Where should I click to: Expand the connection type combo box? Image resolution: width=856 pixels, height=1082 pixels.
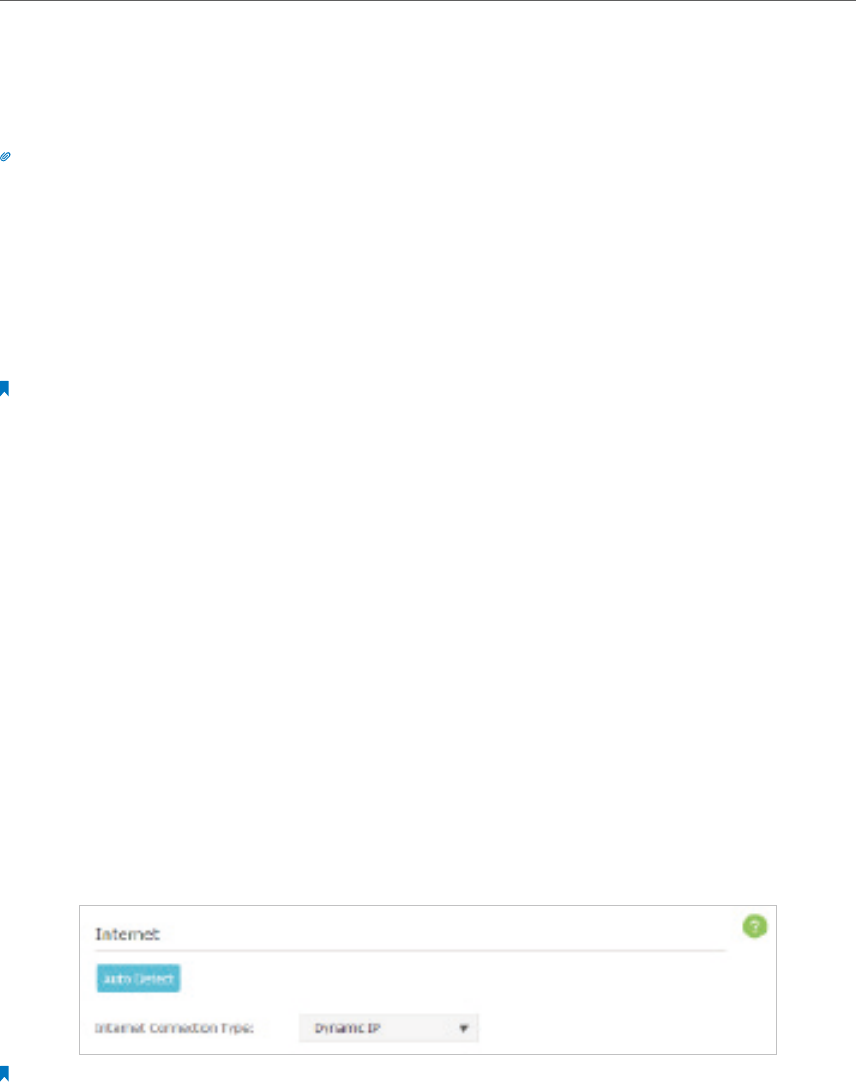click(389, 1028)
